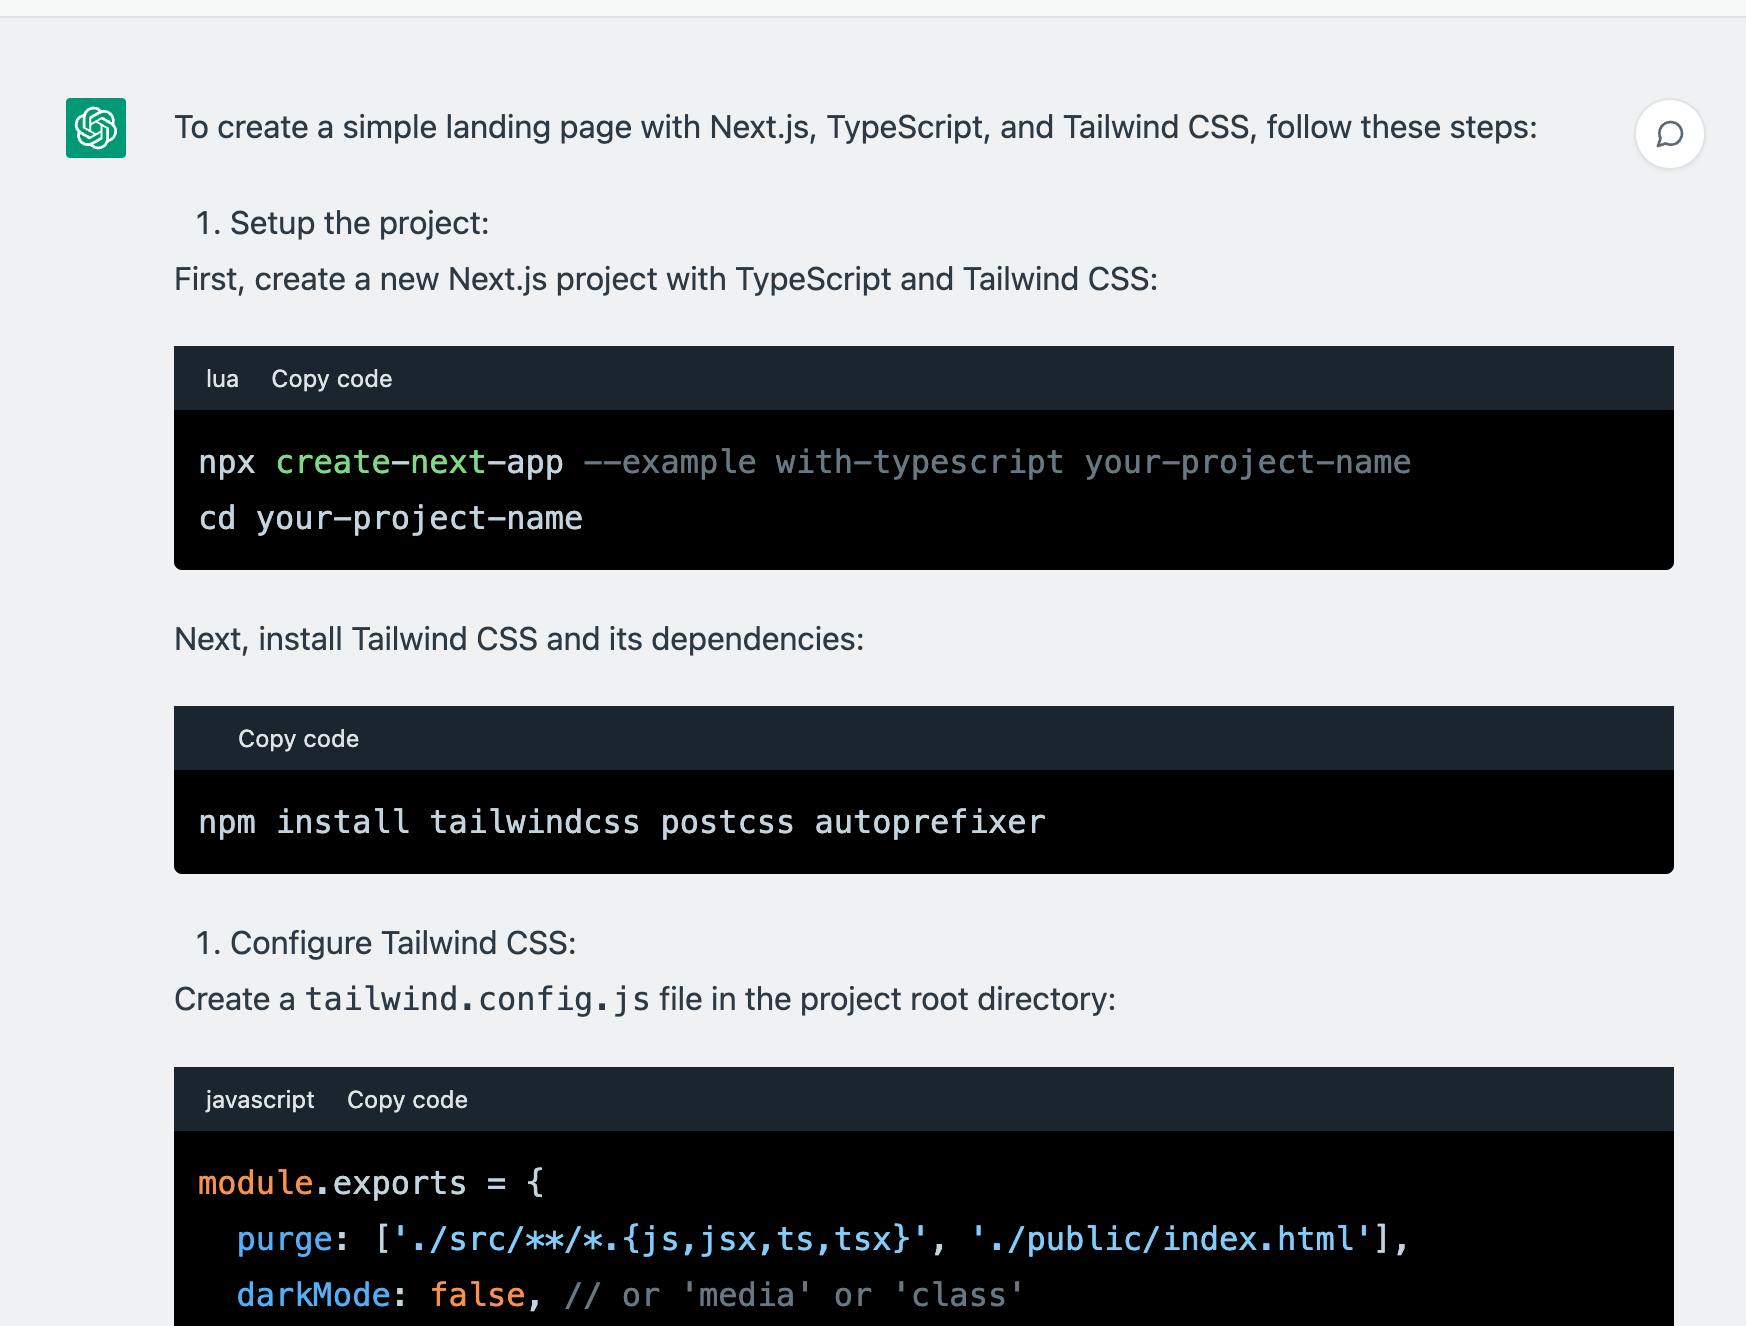Copy code of the npm install block
This screenshot has width=1746, height=1326.
click(298, 739)
